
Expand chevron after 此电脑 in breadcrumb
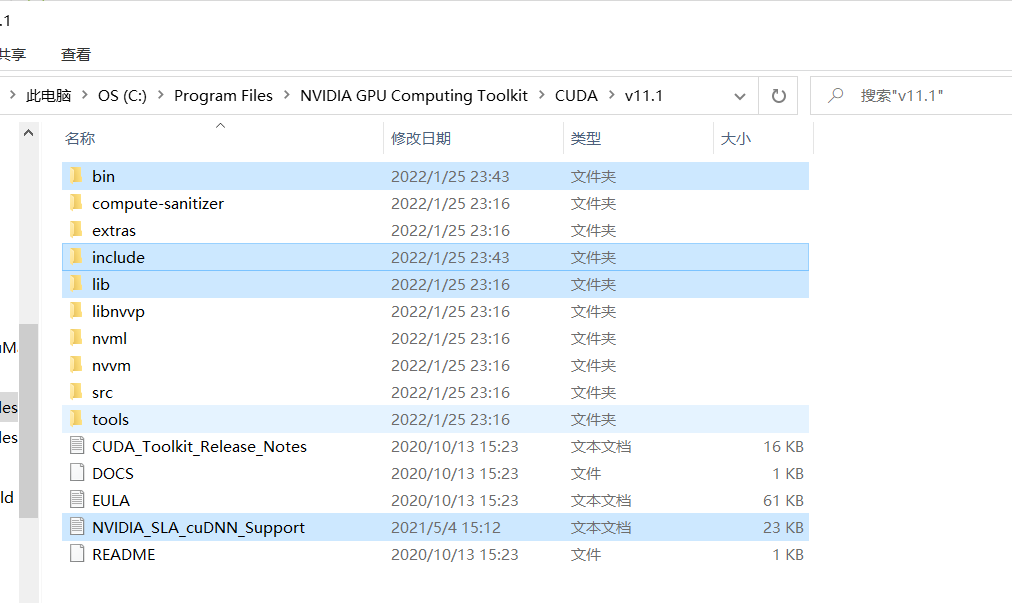click(x=85, y=96)
